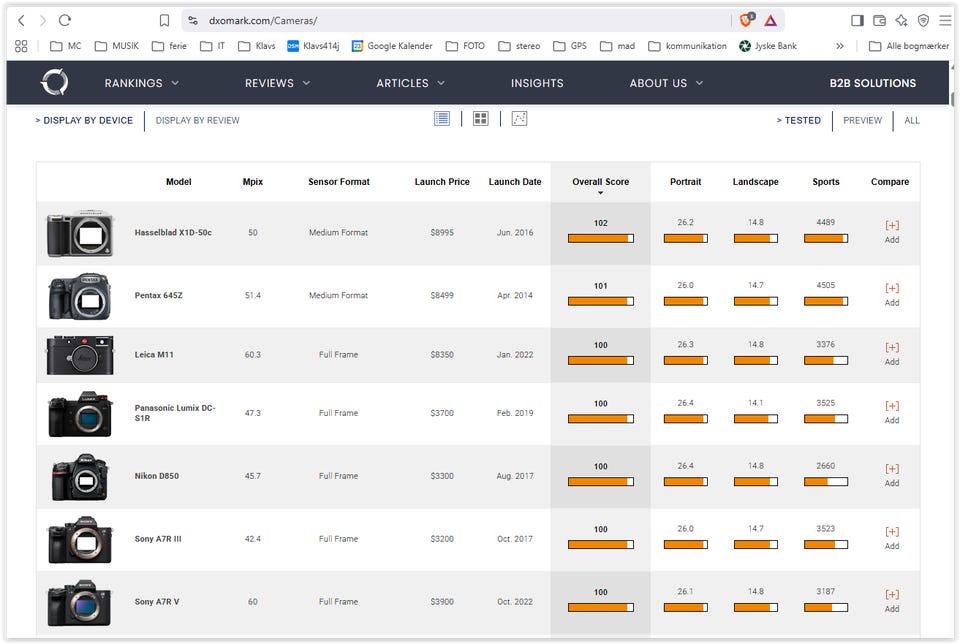Screen dimensions: 960x644
Task: Switch to grid view icon
Action: click(481, 118)
